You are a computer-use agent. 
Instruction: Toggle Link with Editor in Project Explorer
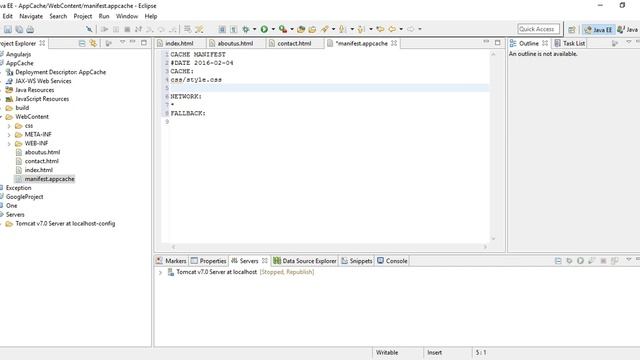coord(93,43)
